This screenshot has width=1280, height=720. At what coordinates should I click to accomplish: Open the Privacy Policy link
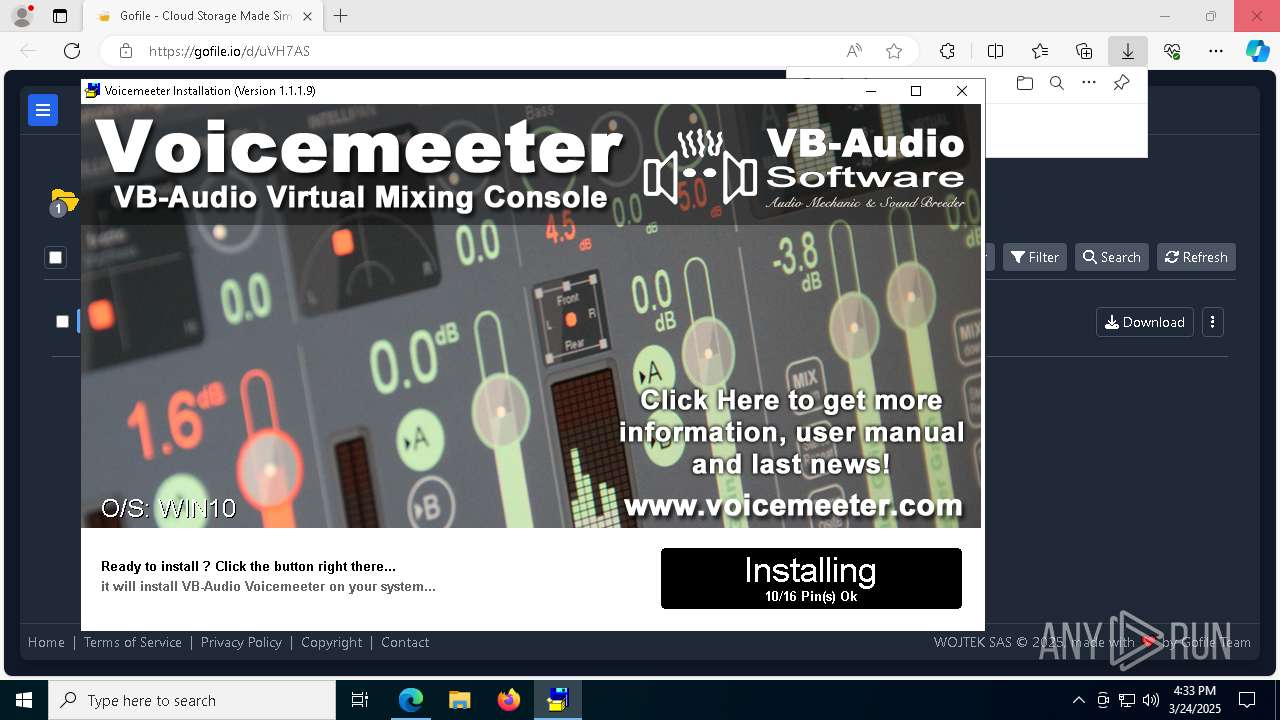[241, 642]
